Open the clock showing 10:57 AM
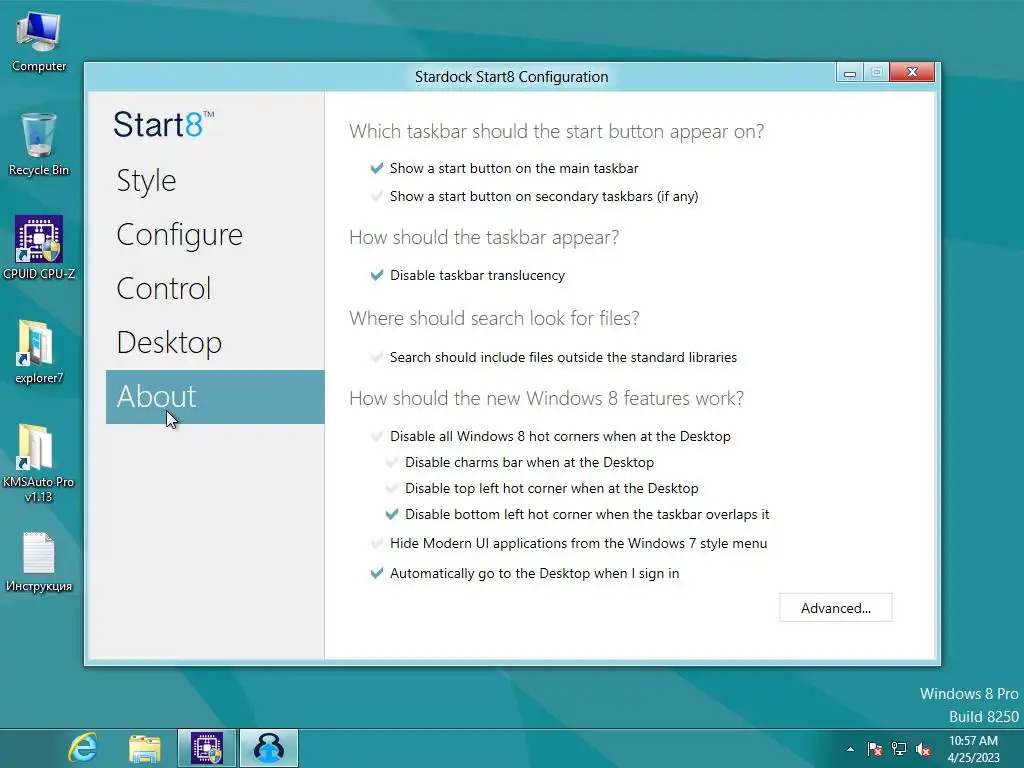The height and width of the screenshot is (768, 1024). pos(974,749)
